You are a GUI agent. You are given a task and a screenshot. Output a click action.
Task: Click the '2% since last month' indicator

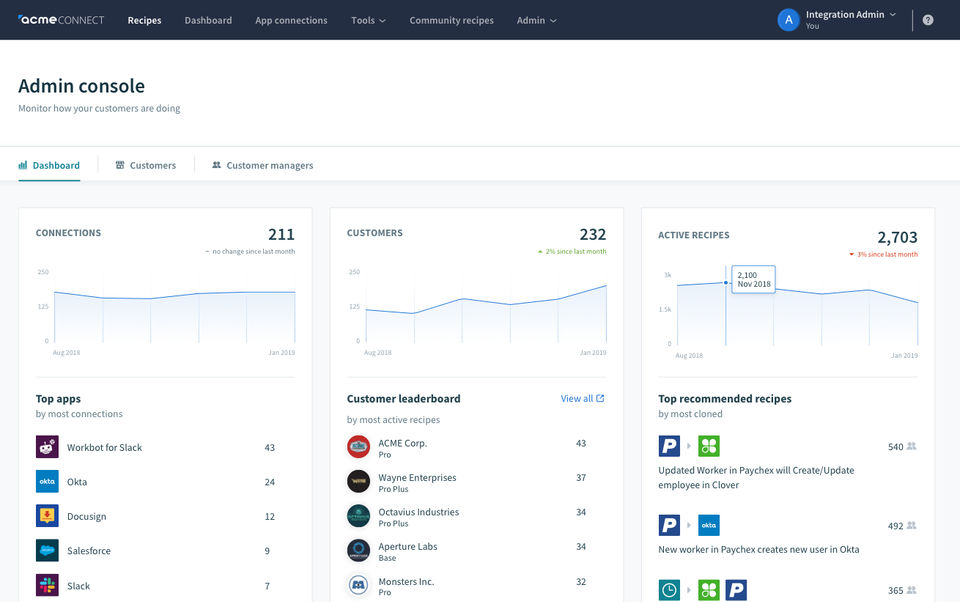(x=572, y=251)
